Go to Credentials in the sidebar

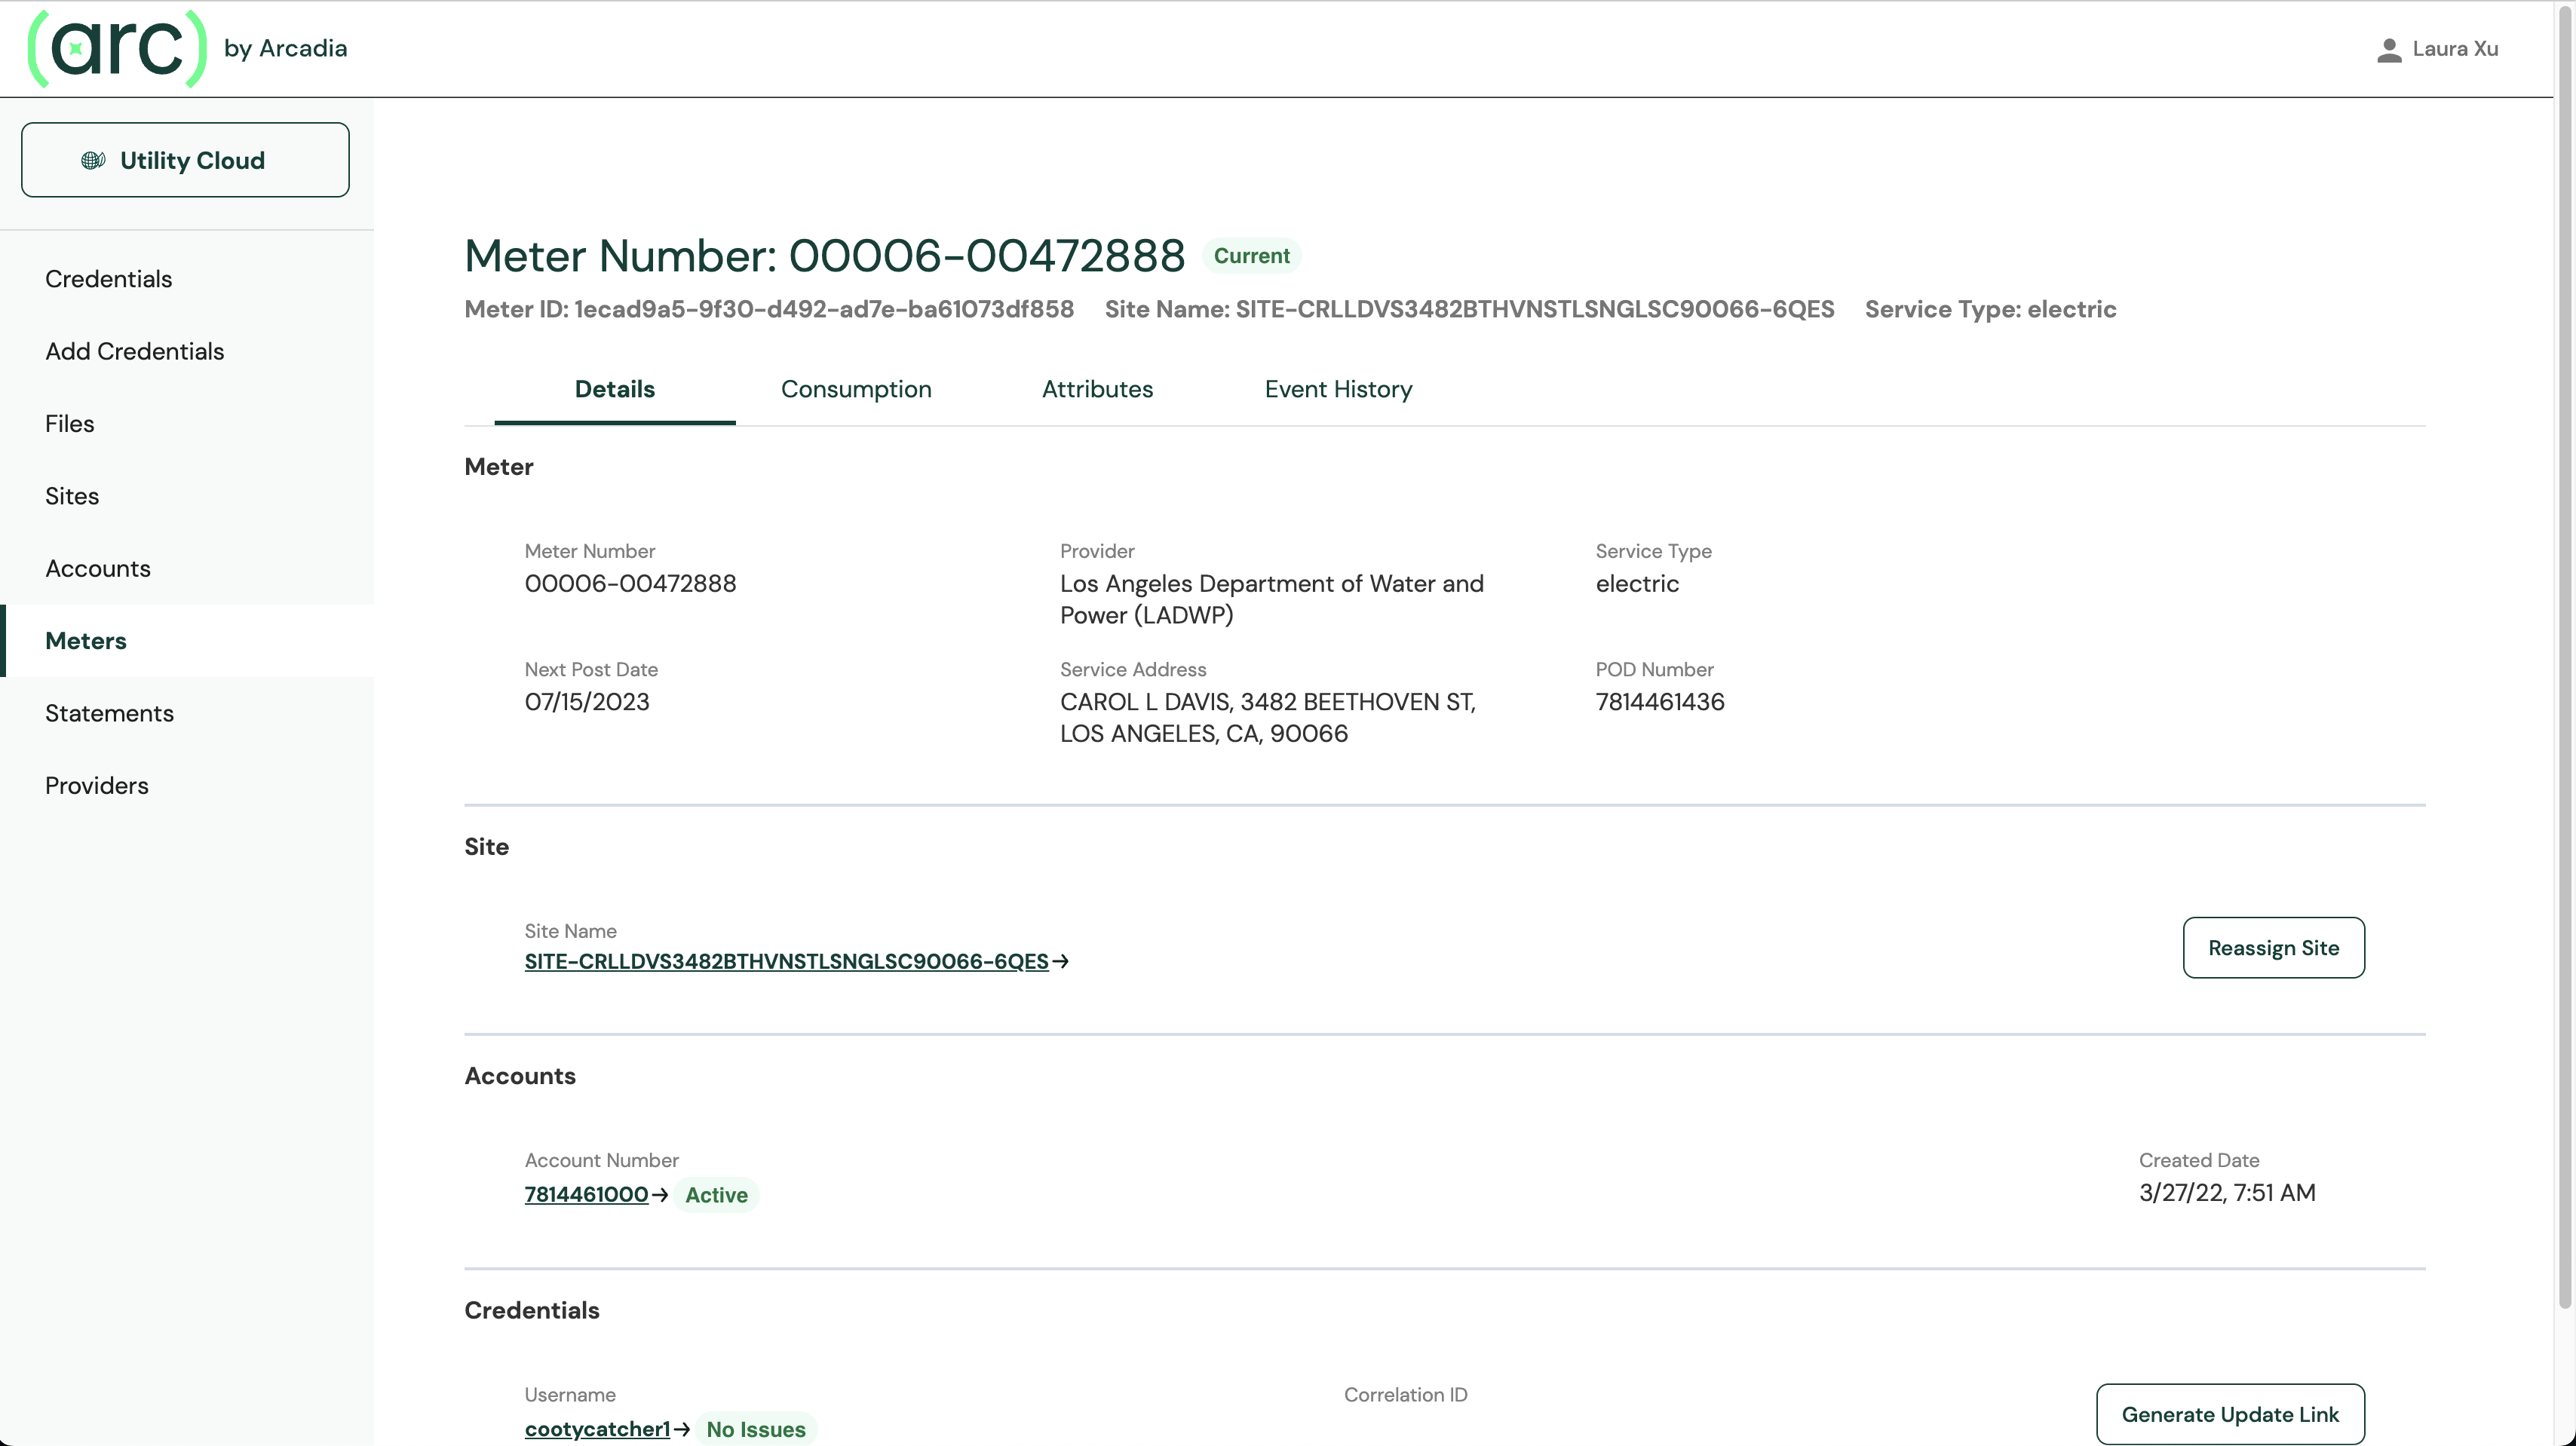pyautogui.click(x=108, y=279)
